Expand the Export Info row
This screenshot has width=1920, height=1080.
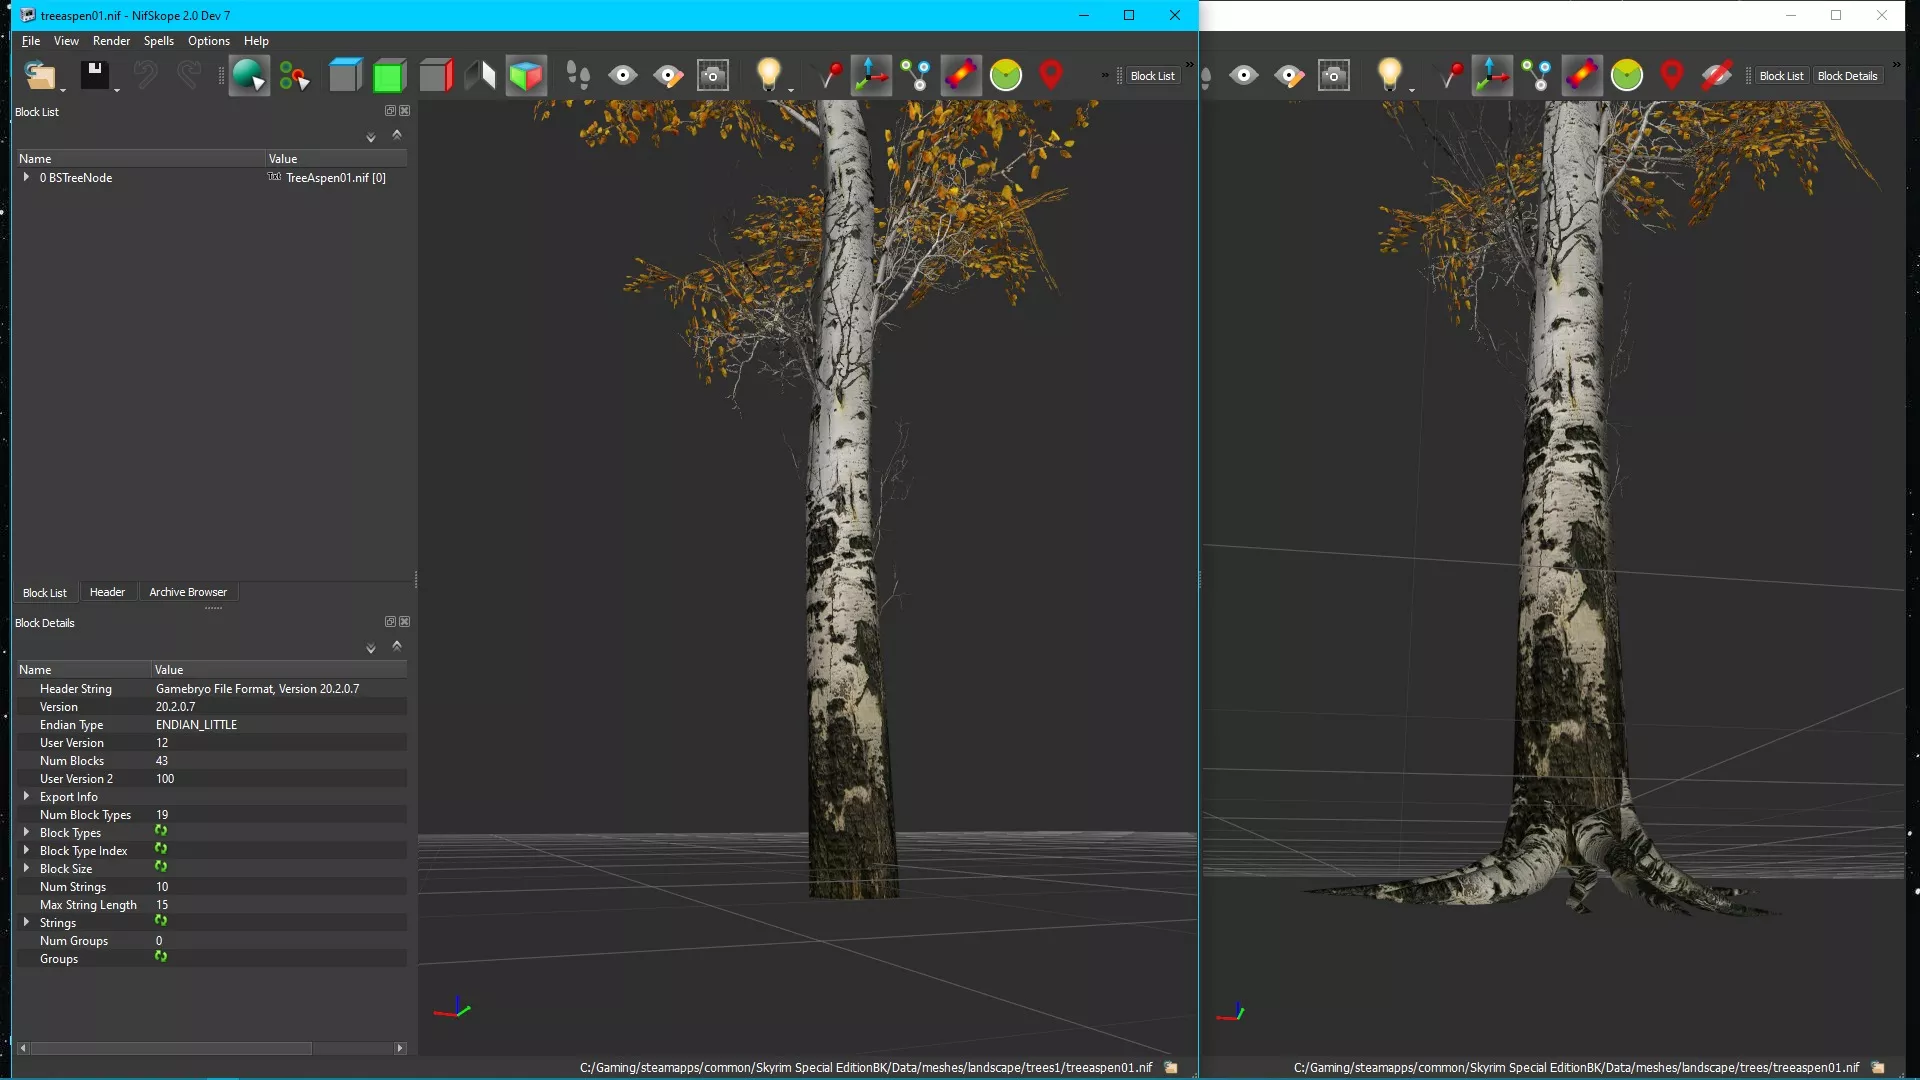(x=26, y=796)
